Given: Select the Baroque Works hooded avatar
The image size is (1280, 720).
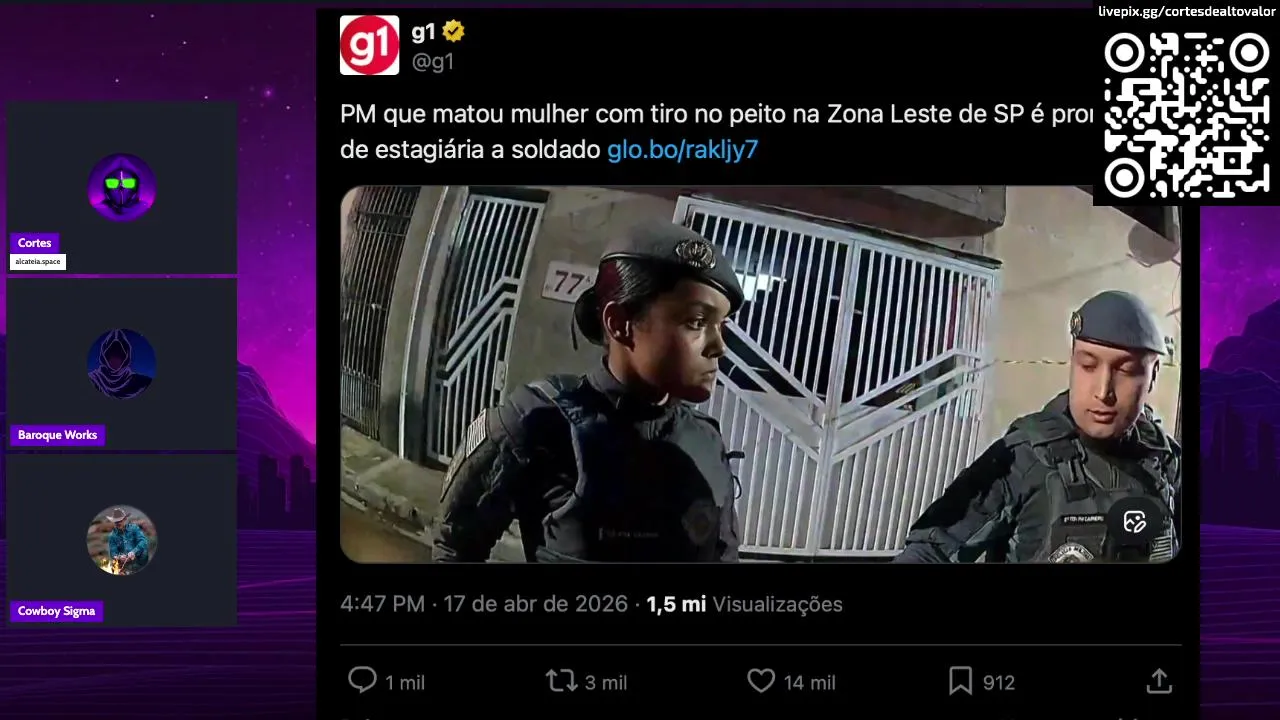Looking at the screenshot, I should [121, 363].
